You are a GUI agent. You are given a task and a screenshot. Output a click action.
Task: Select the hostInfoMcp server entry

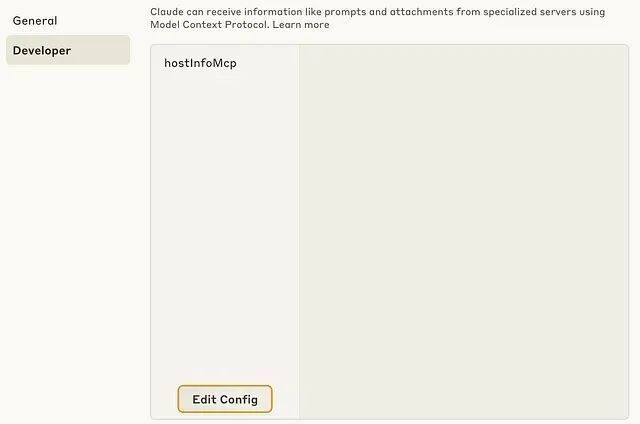pyautogui.click(x=200, y=63)
